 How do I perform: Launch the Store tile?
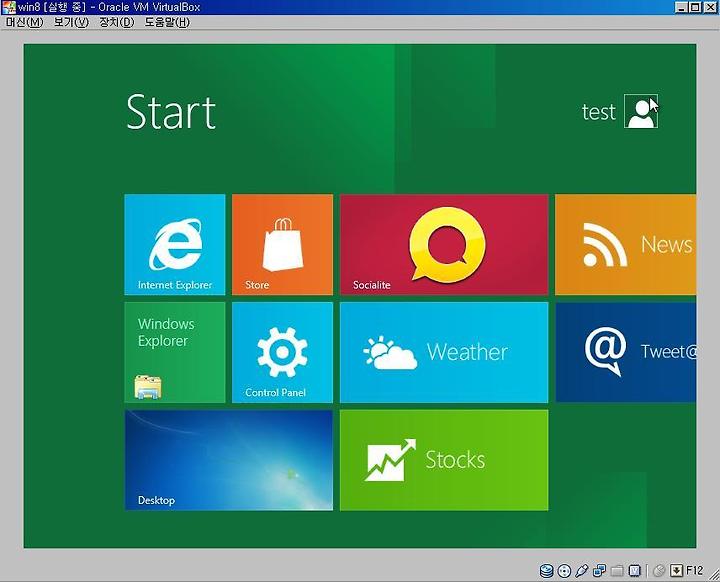click(x=282, y=244)
